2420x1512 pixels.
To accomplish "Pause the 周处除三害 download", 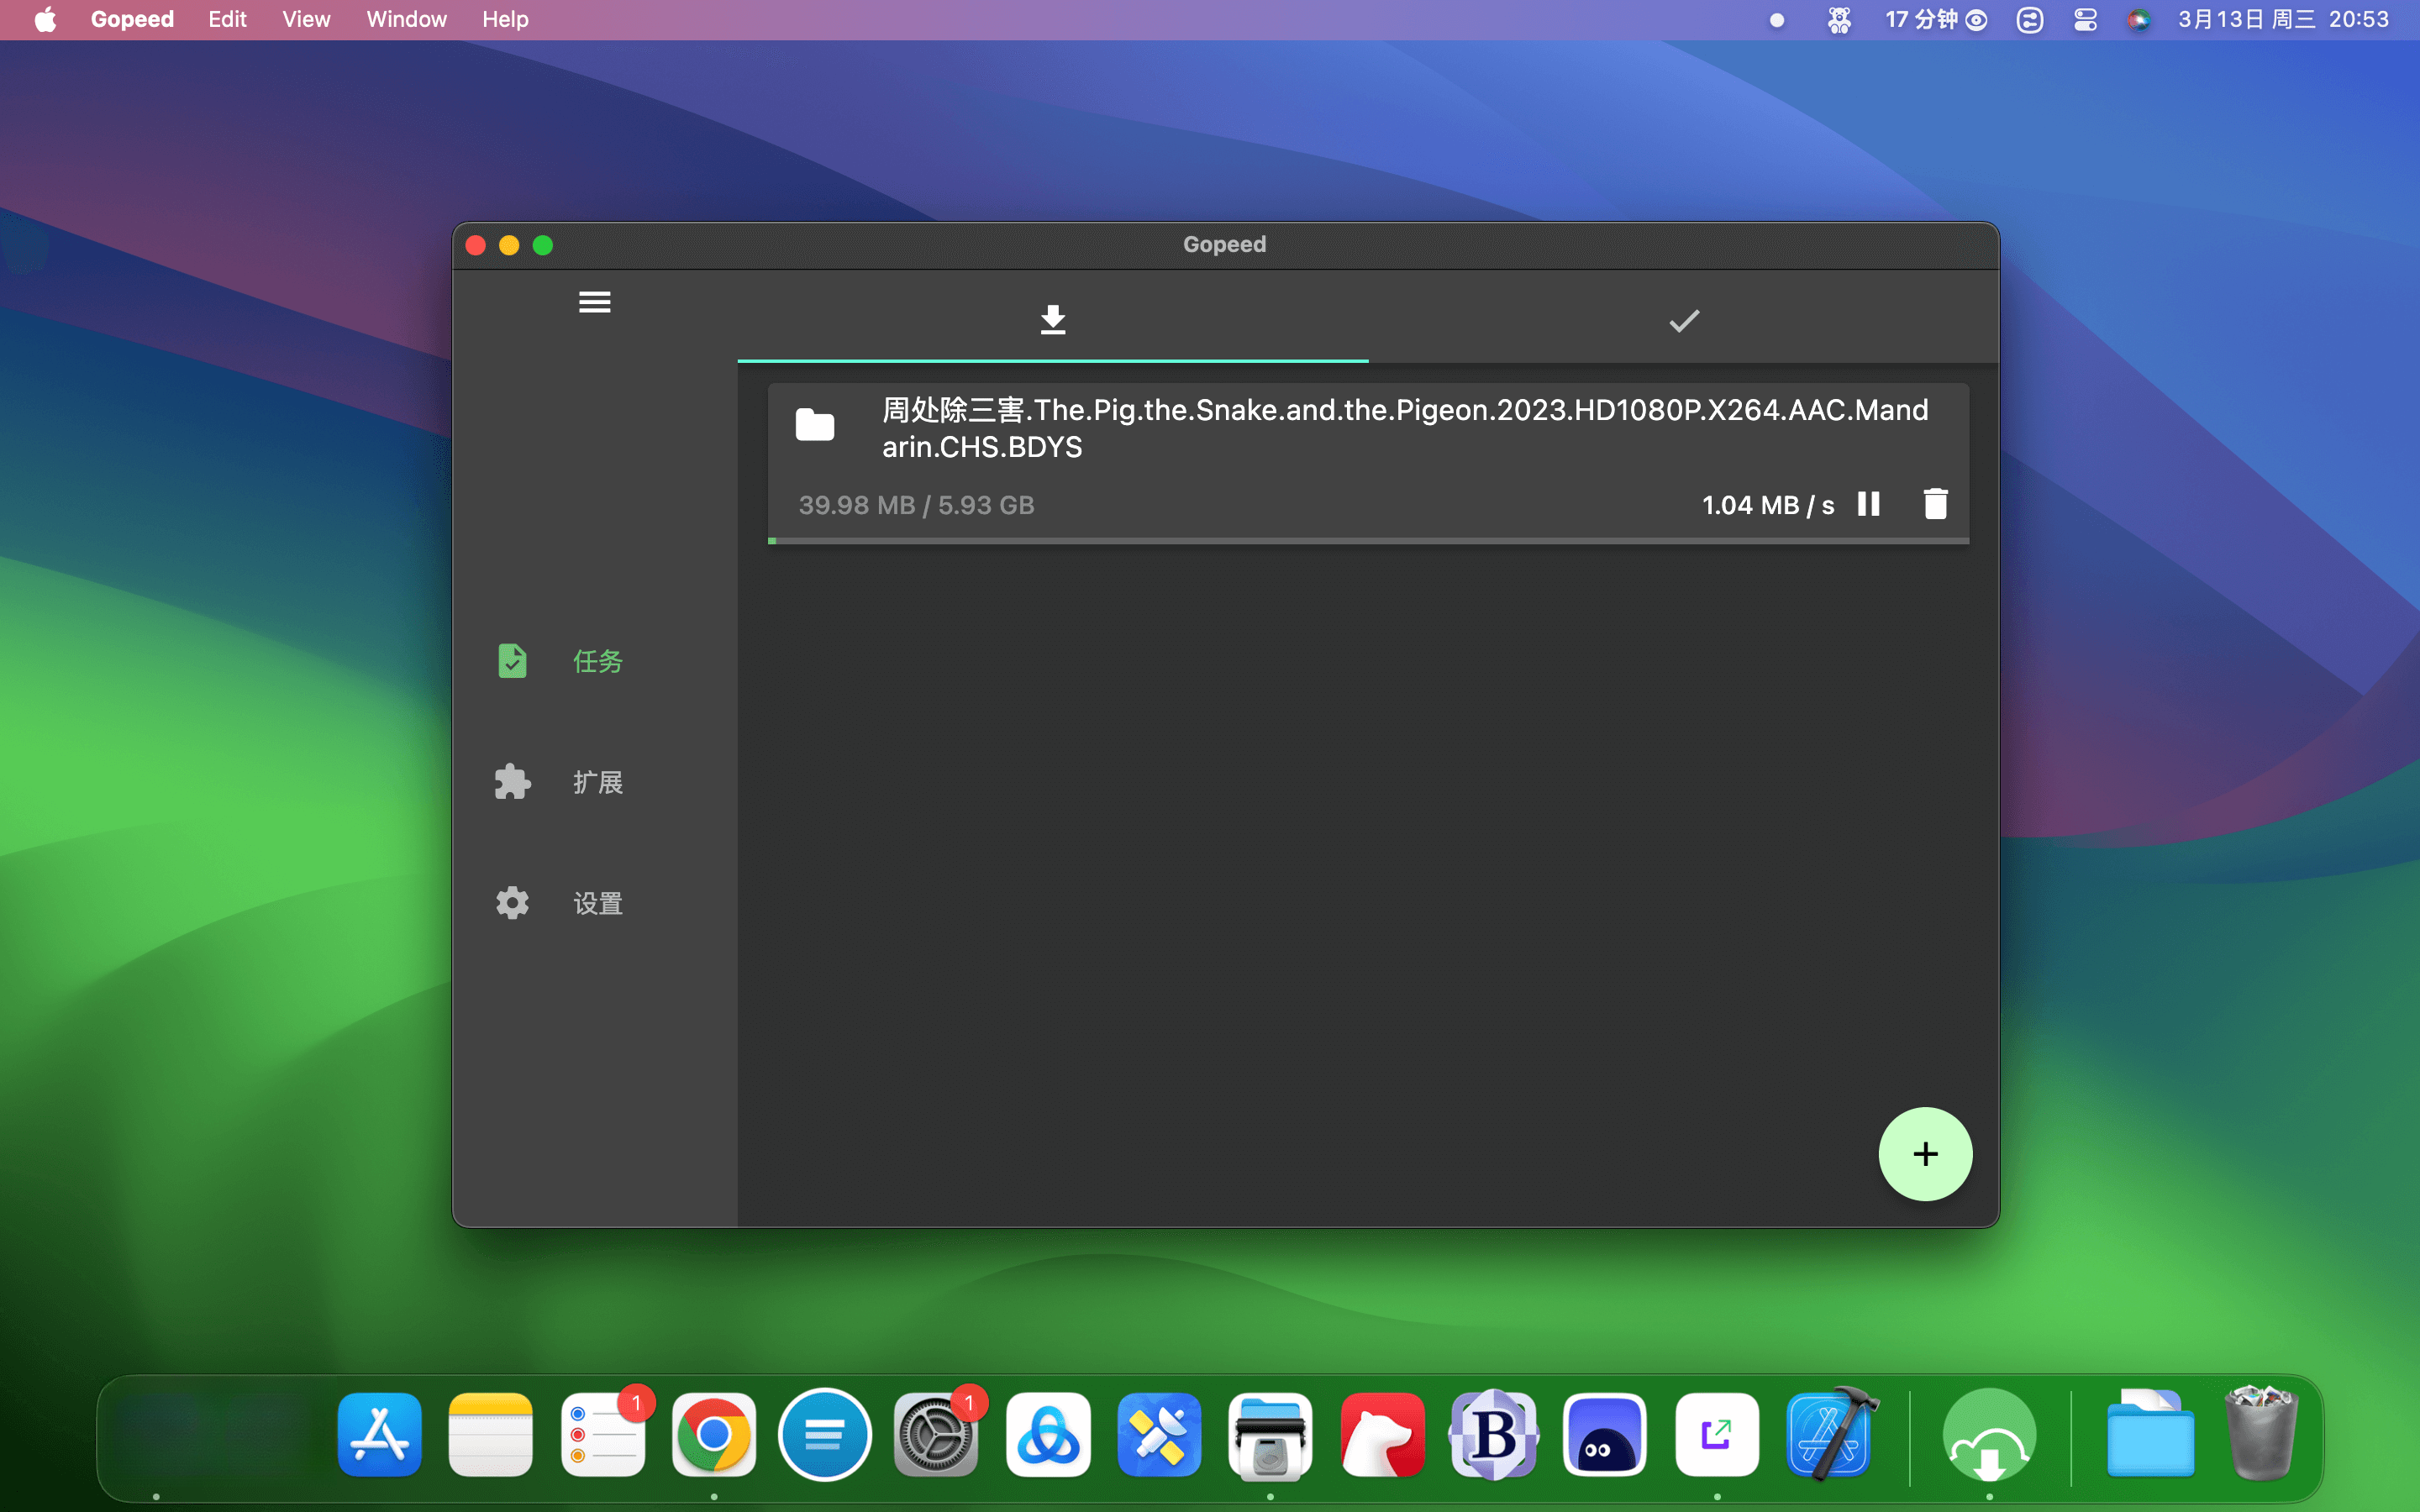I will tap(1868, 504).
